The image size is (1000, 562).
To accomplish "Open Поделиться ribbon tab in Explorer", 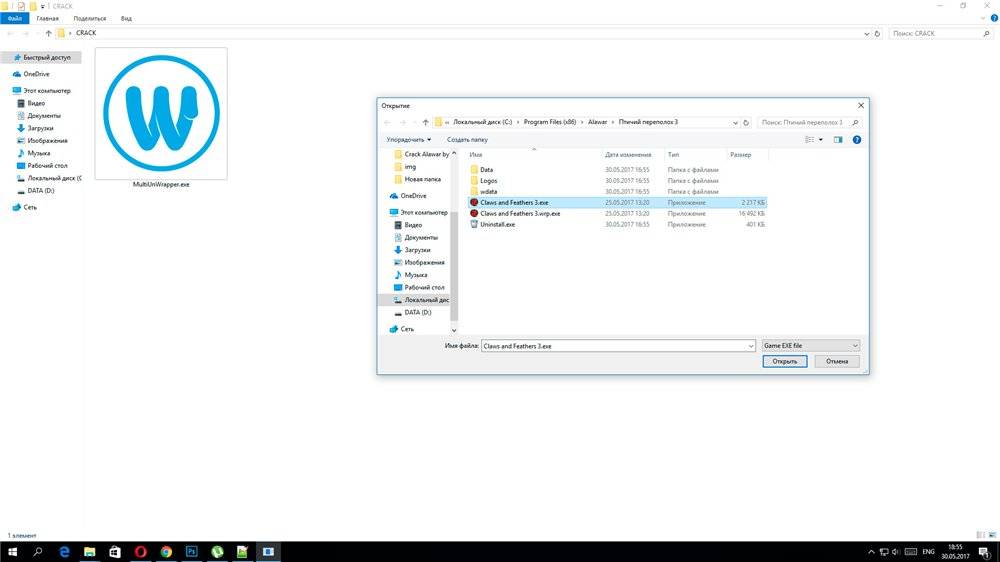I will click(89, 18).
